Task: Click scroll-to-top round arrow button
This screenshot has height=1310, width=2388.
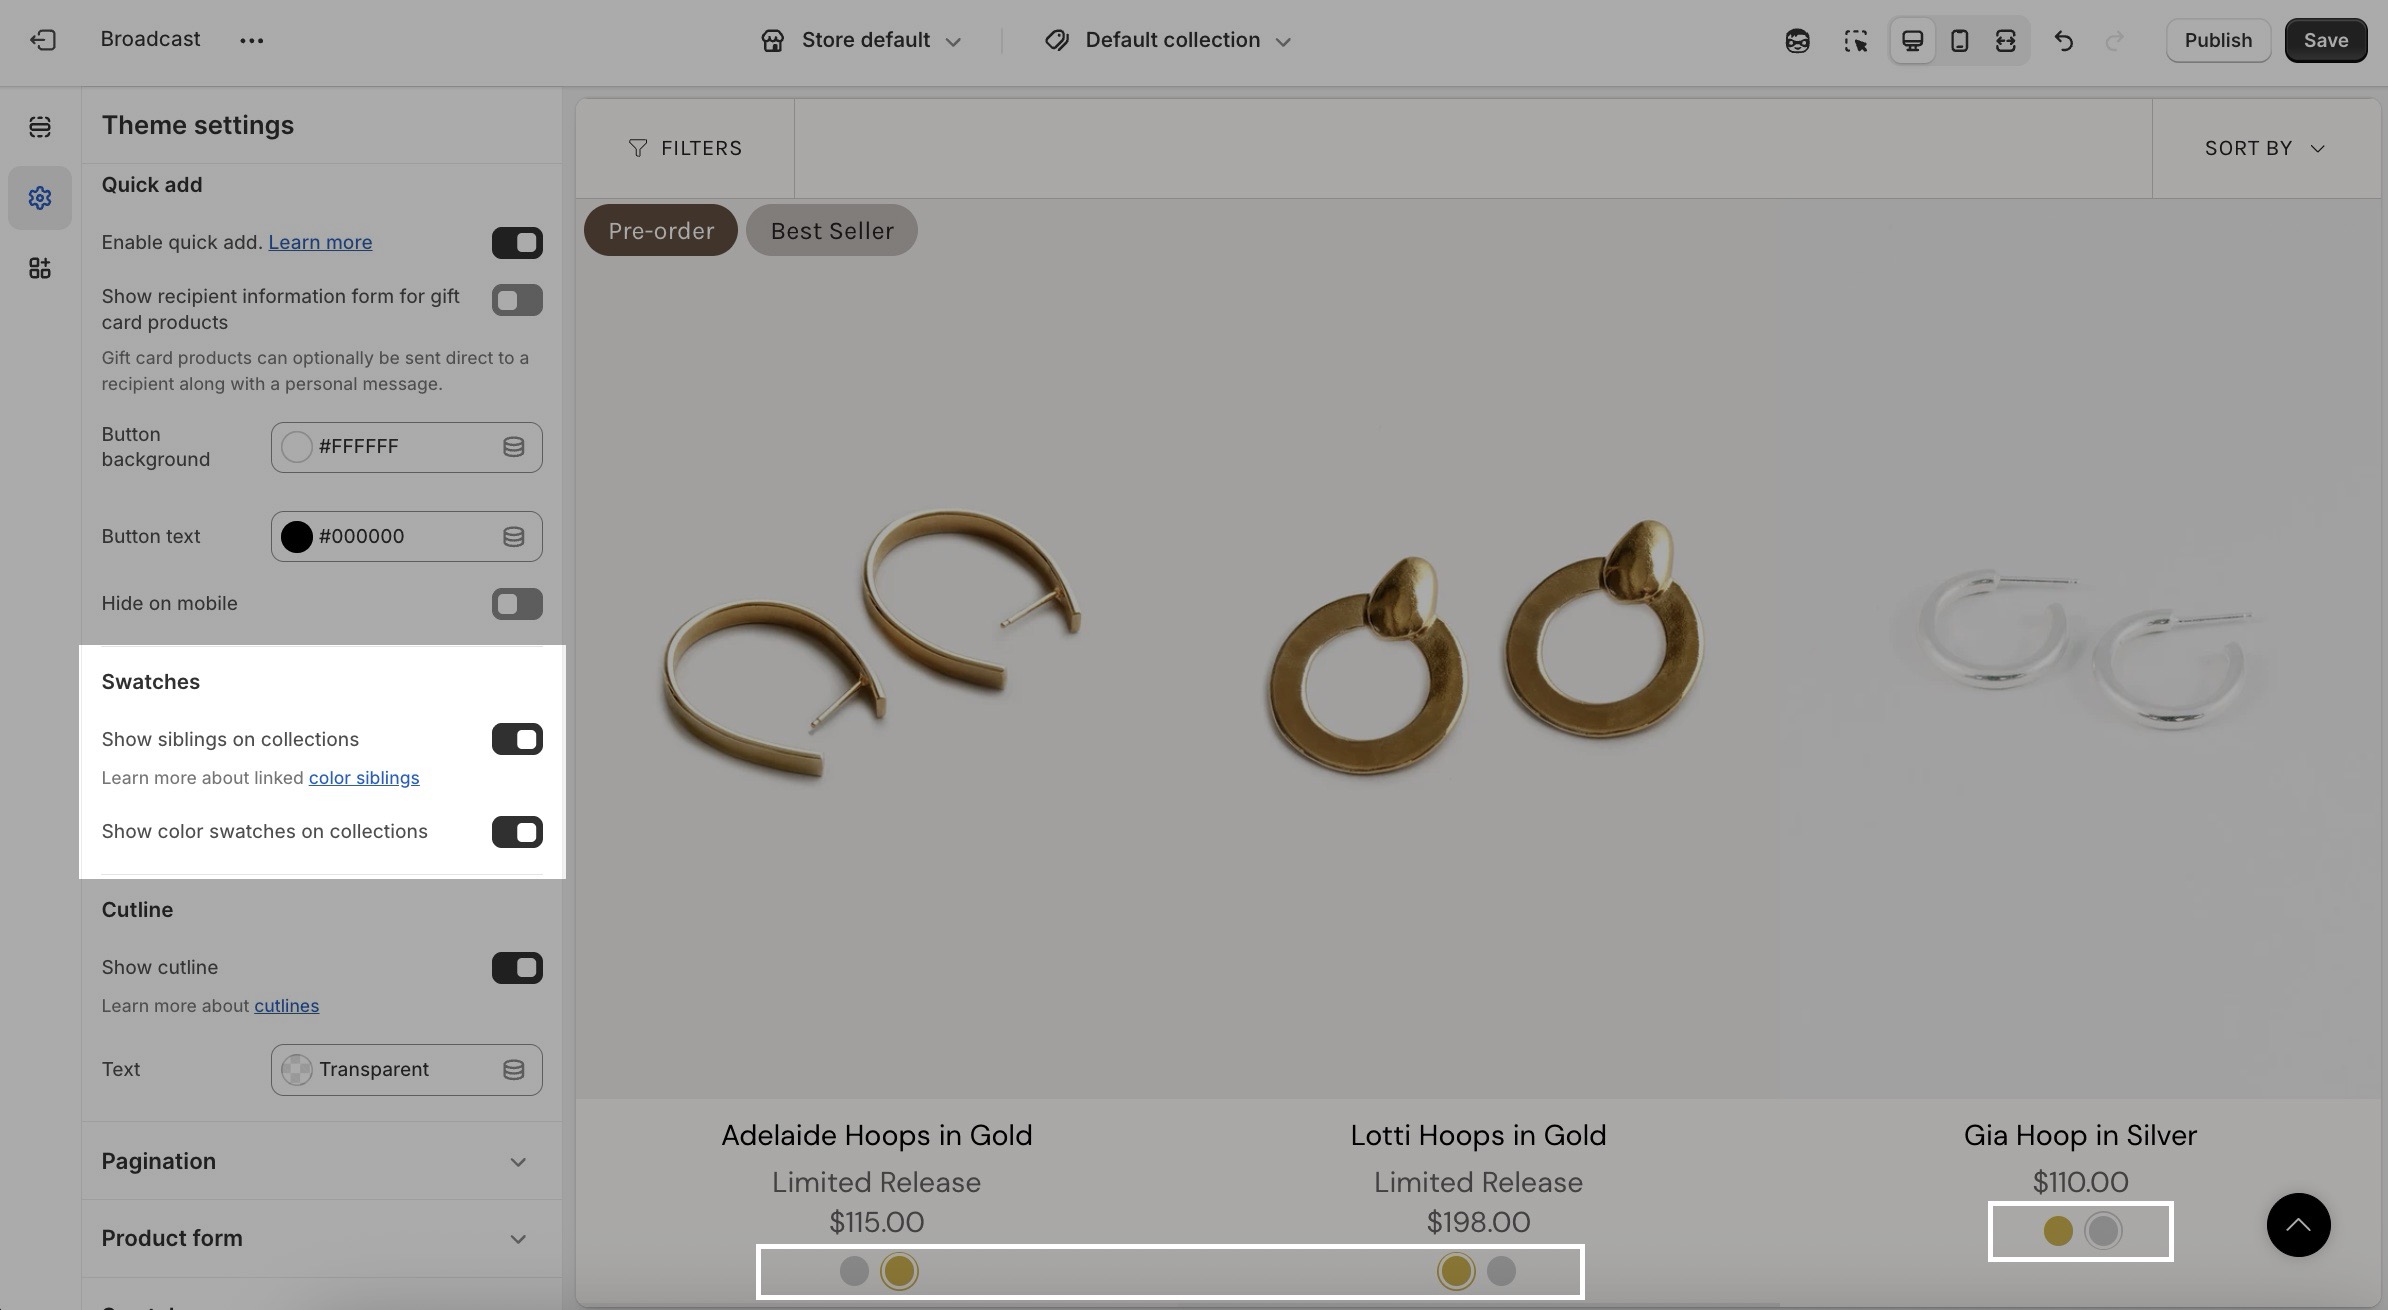Action: [2298, 1225]
